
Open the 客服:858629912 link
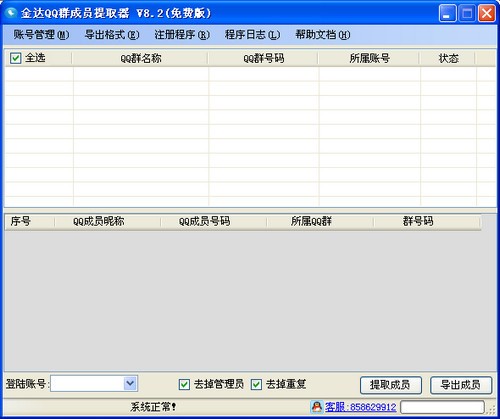tap(361, 407)
